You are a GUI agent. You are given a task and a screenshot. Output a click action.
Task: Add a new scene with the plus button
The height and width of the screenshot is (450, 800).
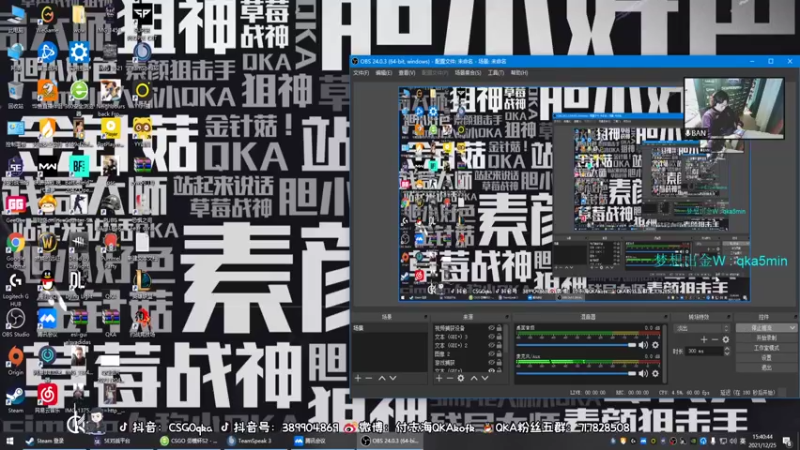[358, 378]
